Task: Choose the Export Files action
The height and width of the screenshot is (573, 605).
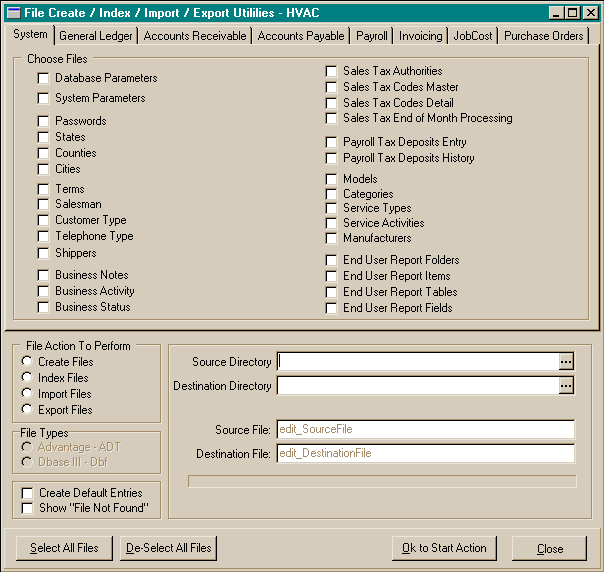Action: pos(28,410)
